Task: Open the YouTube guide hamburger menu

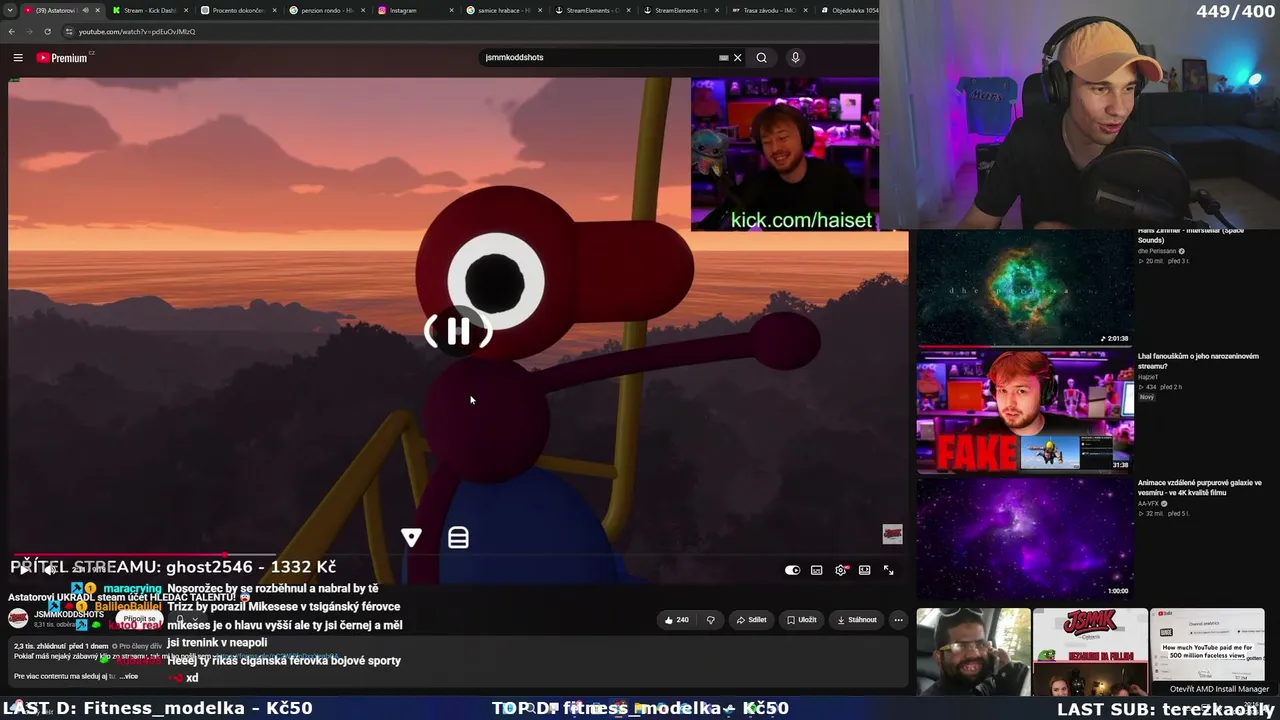Action: click(18, 58)
